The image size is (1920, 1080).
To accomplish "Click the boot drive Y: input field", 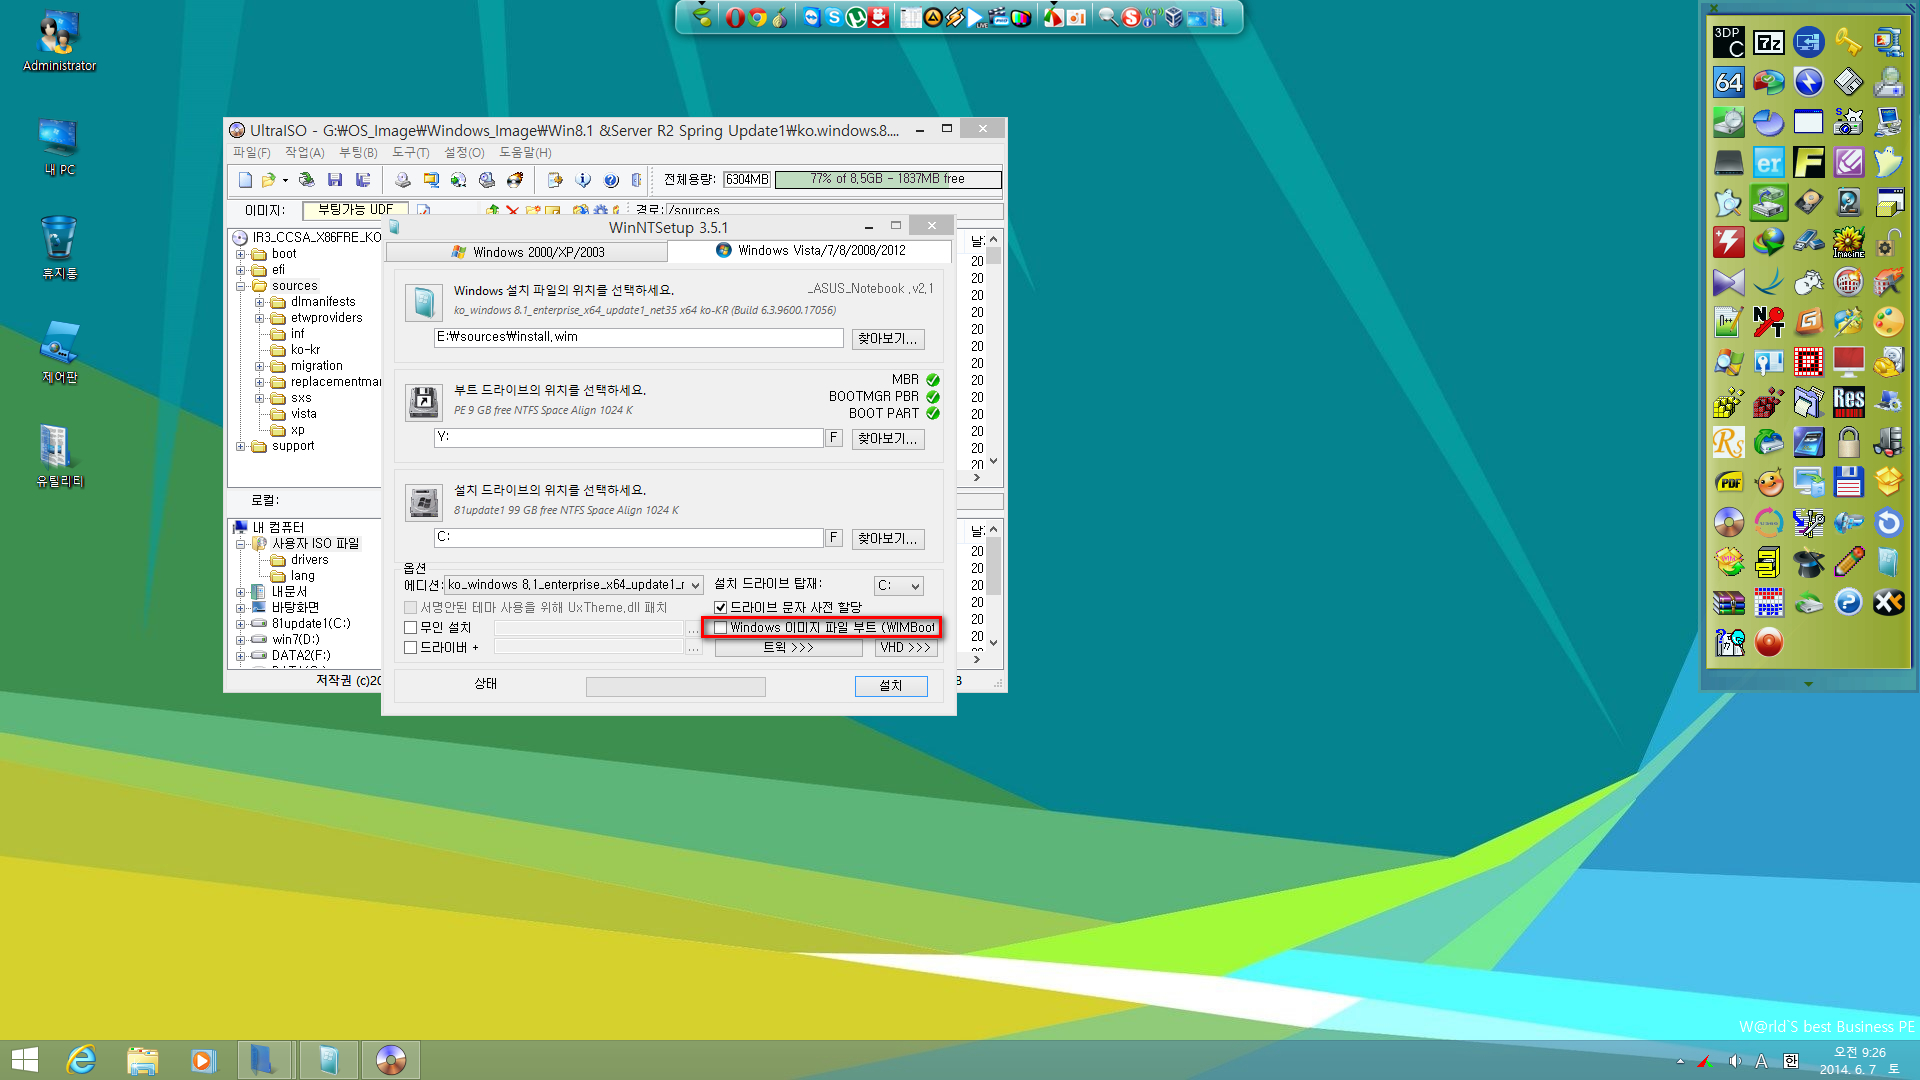I will (x=629, y=438).
